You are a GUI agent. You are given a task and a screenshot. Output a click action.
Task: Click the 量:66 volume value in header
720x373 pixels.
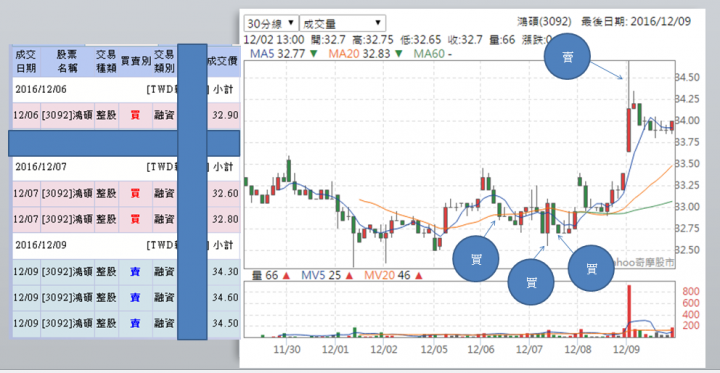(x=502, y=40)
